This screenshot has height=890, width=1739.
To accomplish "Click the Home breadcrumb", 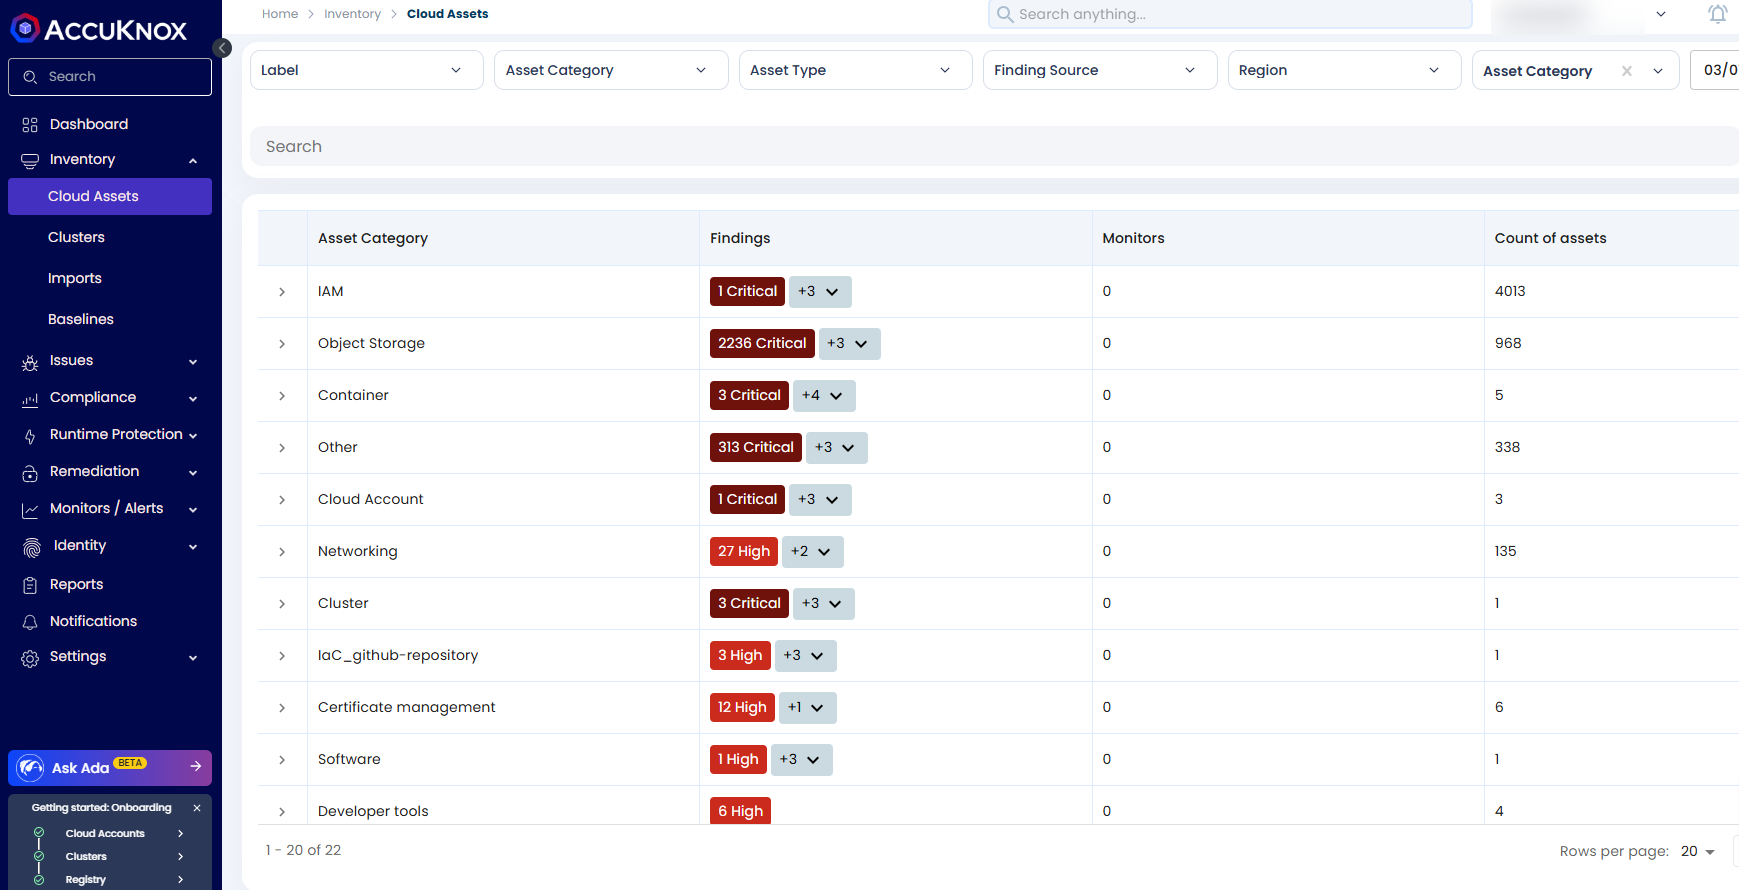I will (x=280, y=14).
